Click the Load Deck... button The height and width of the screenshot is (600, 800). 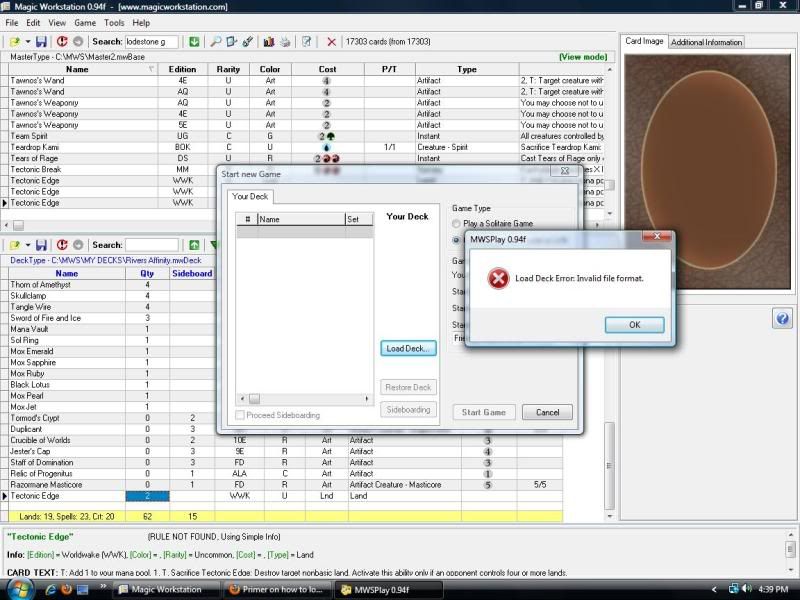[408, 348]
